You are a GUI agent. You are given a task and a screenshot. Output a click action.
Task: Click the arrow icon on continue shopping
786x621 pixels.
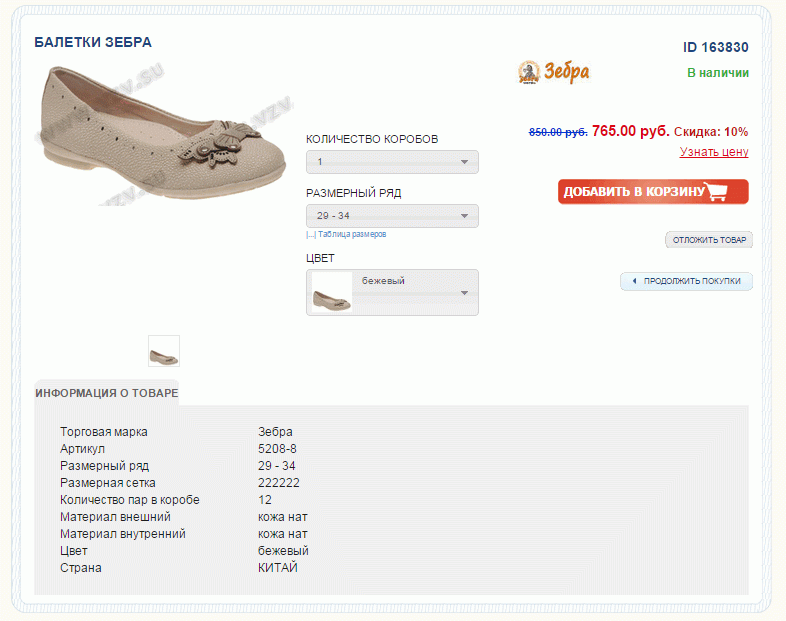(635, 281)
